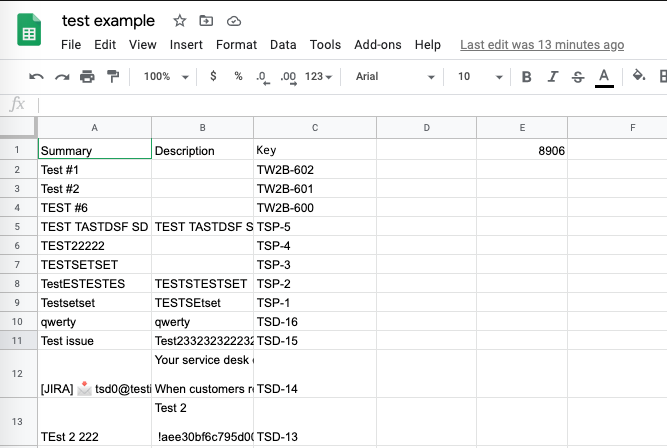Open the fill color bucket
The height and width of the screenshot is (448, 667).
(638, 76)
